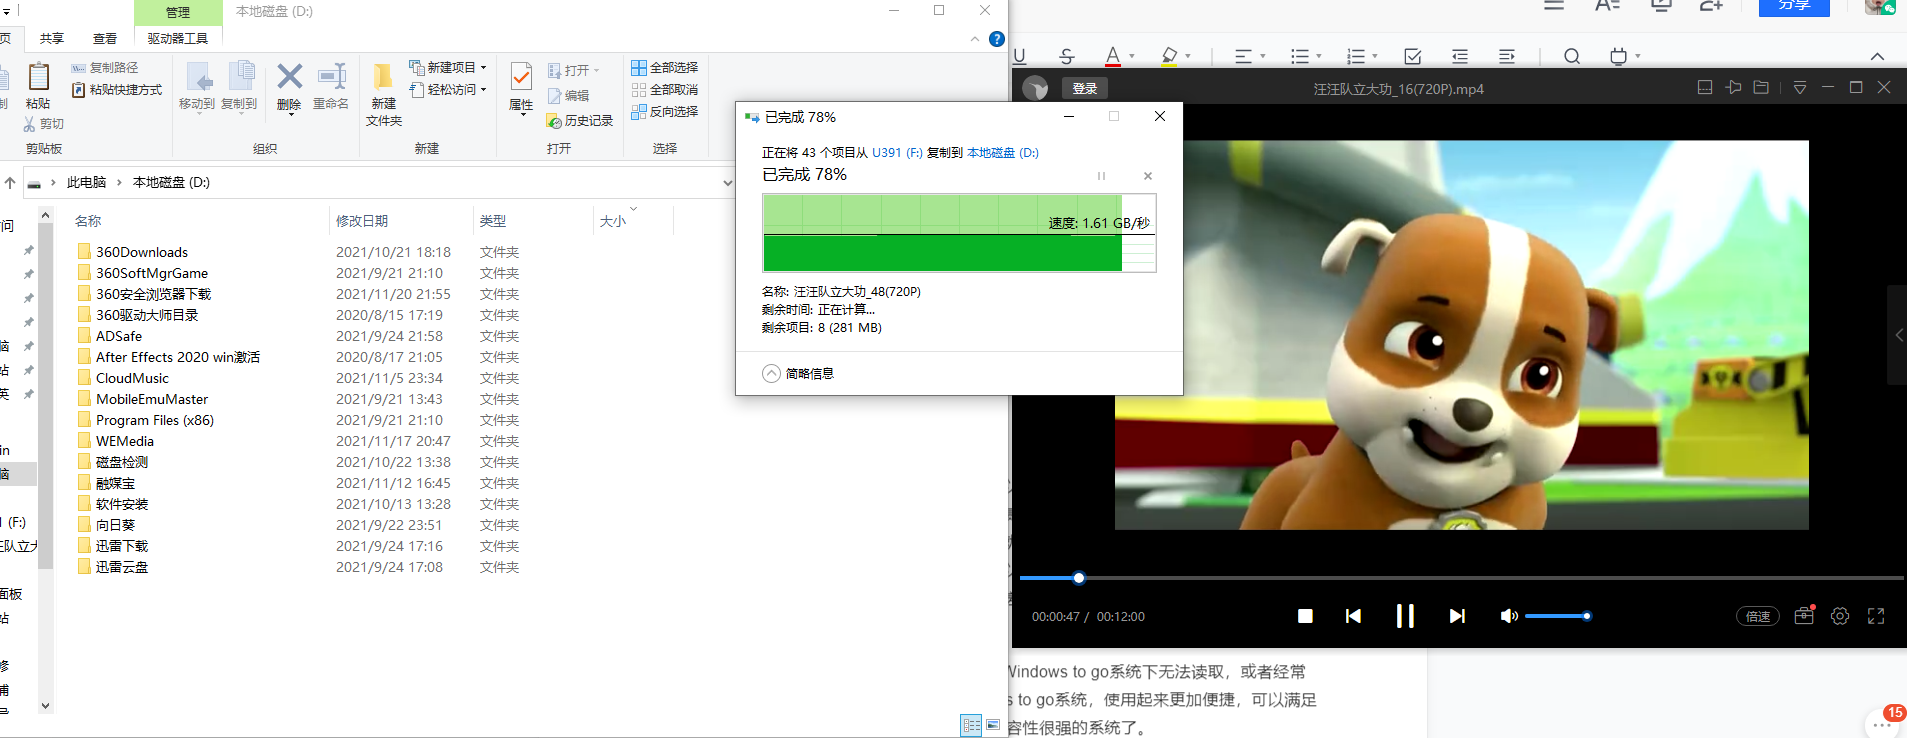Image resolution: width=1907 pixels, height=738 pixels.
Task: Click the Rename icon
Action: point(331,76)
